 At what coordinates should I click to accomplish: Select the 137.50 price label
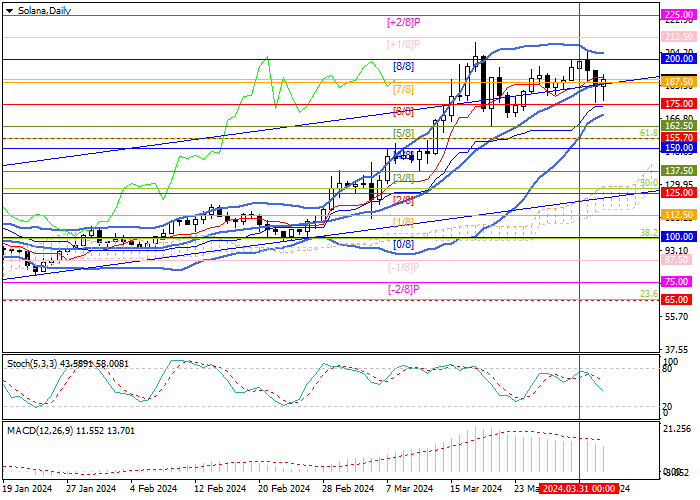678,171
